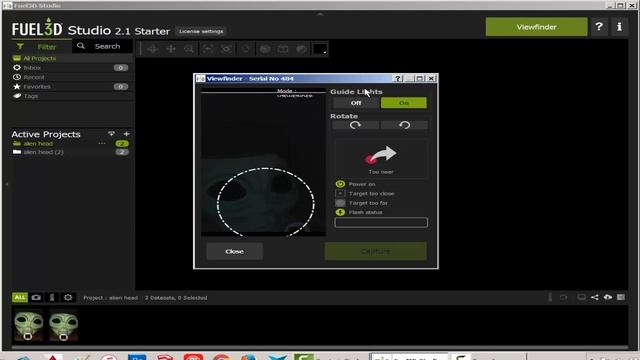Image resolution: width=640 pixels, height=360 pixels.
Task: Add a new project with the plus icon
Action: [x=127, y=134]
